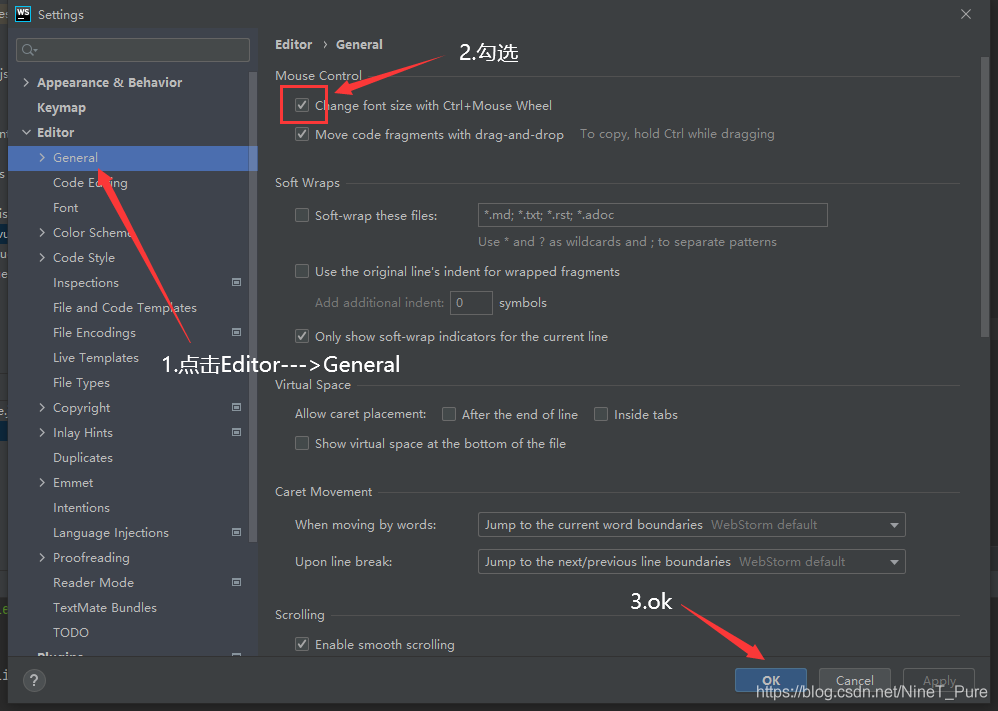The height and width of the screenshot is (711, 998).
Task: Toggle Change font size with Ctrl+Mouse Wheel
Action: tap(302, 105)
